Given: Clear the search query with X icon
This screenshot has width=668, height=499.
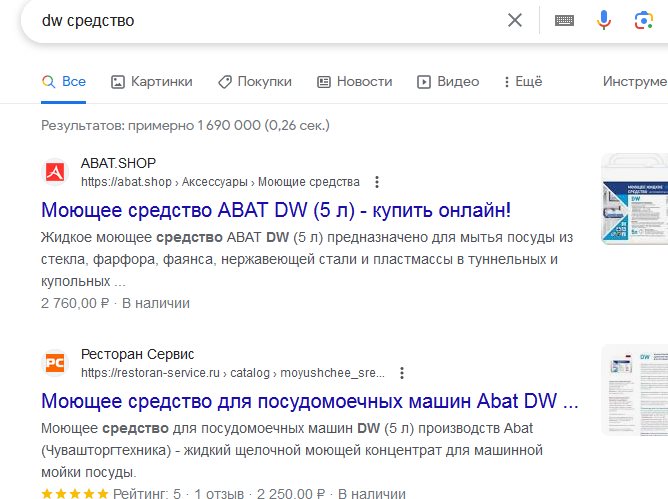Looking at the screenshot, I should [x=515, y=20].
